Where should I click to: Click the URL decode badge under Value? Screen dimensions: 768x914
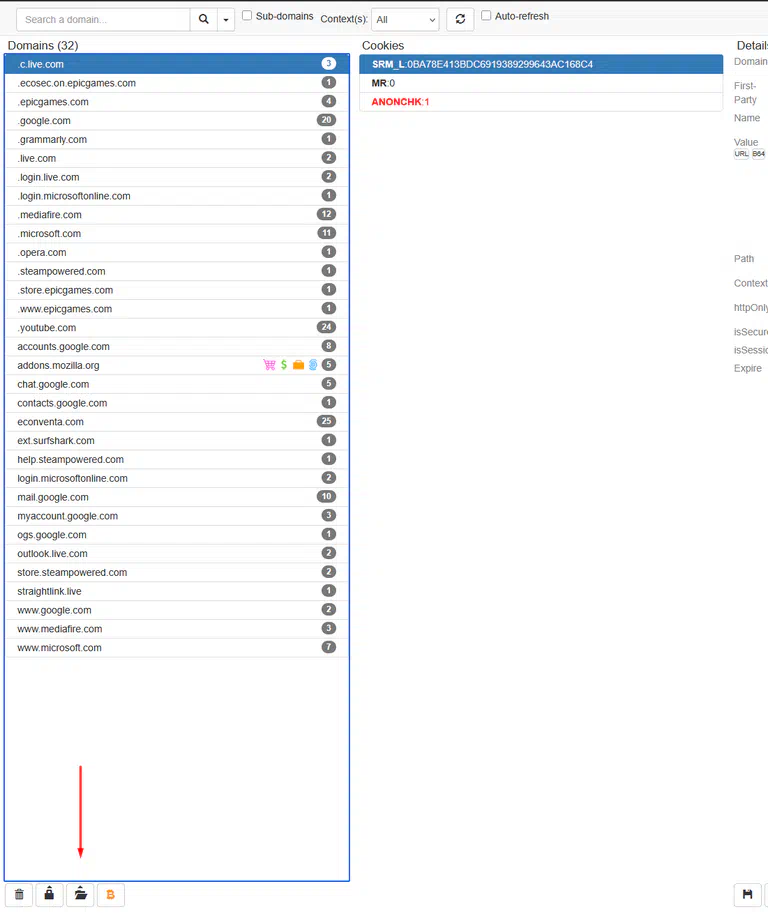(741, 154)
